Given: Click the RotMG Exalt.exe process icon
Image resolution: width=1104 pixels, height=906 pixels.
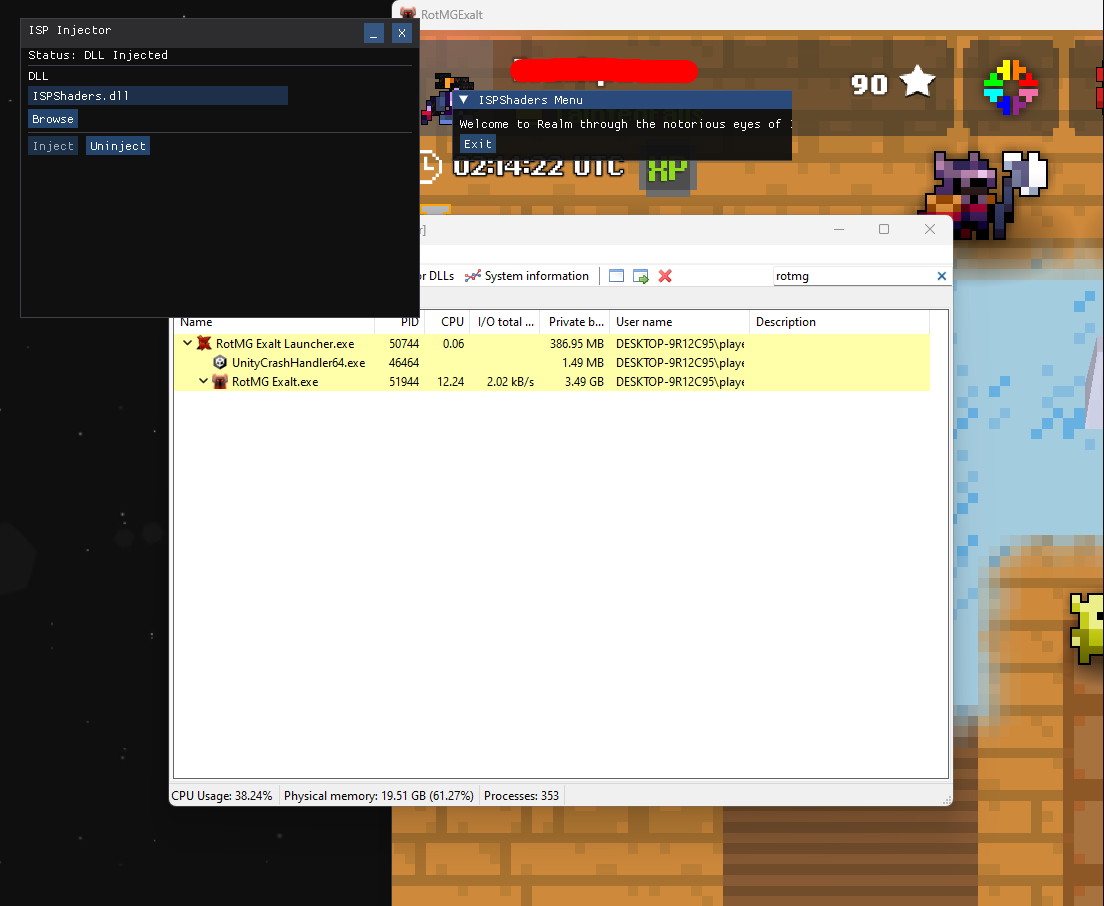Looking at the screenshot, I should pyautogui.click(x=220, y=382).
